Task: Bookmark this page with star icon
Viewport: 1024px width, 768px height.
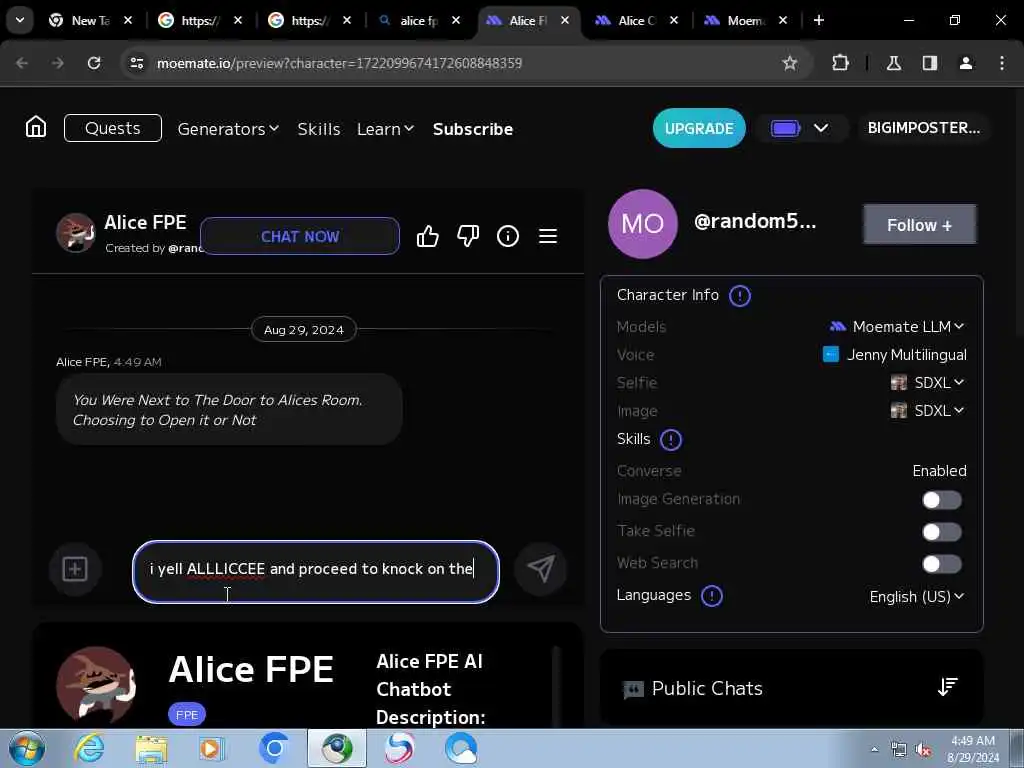Action: (790, 63)
